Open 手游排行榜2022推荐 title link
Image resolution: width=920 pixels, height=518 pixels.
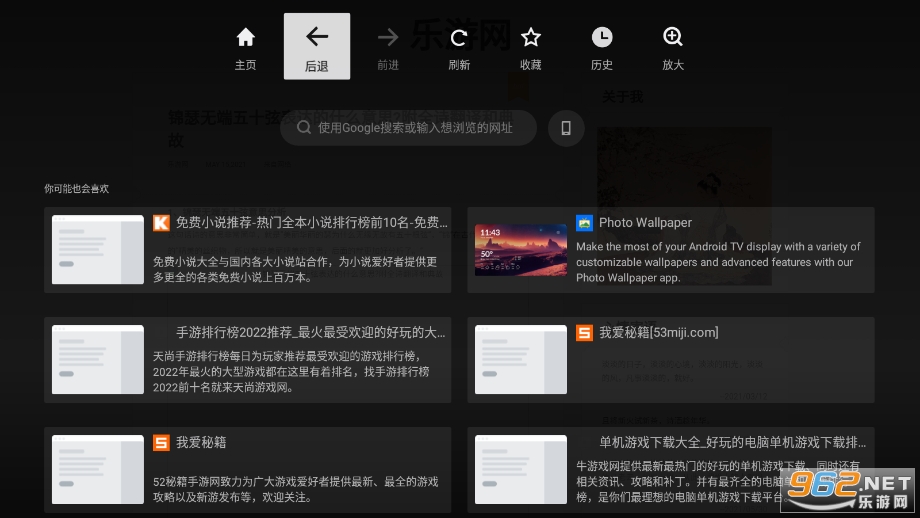pyautogui.click(x=311, y=333)
